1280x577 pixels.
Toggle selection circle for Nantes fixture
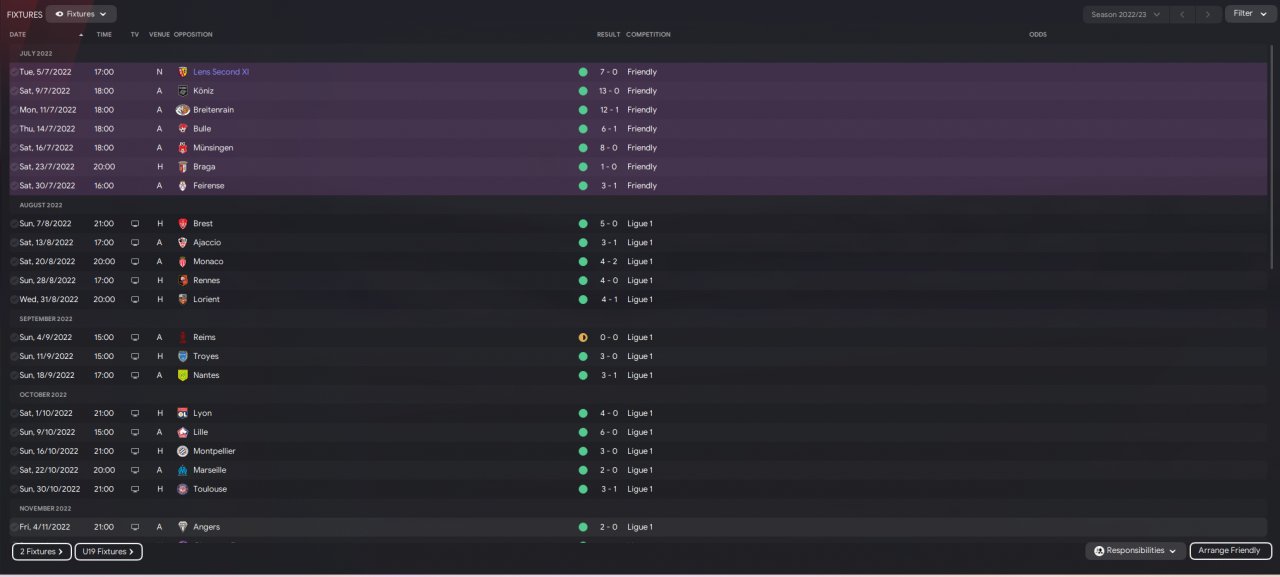(14, 375)
